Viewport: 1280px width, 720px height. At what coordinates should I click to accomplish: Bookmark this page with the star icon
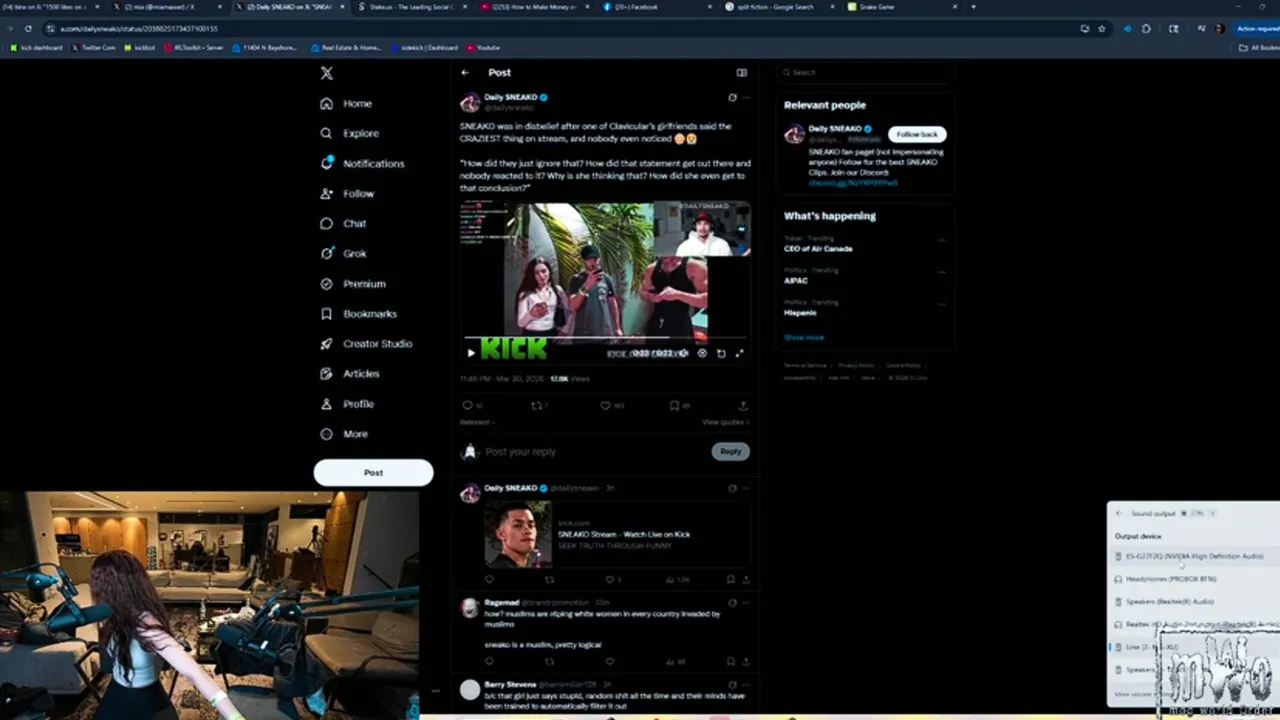click(x=1102, y=28)
